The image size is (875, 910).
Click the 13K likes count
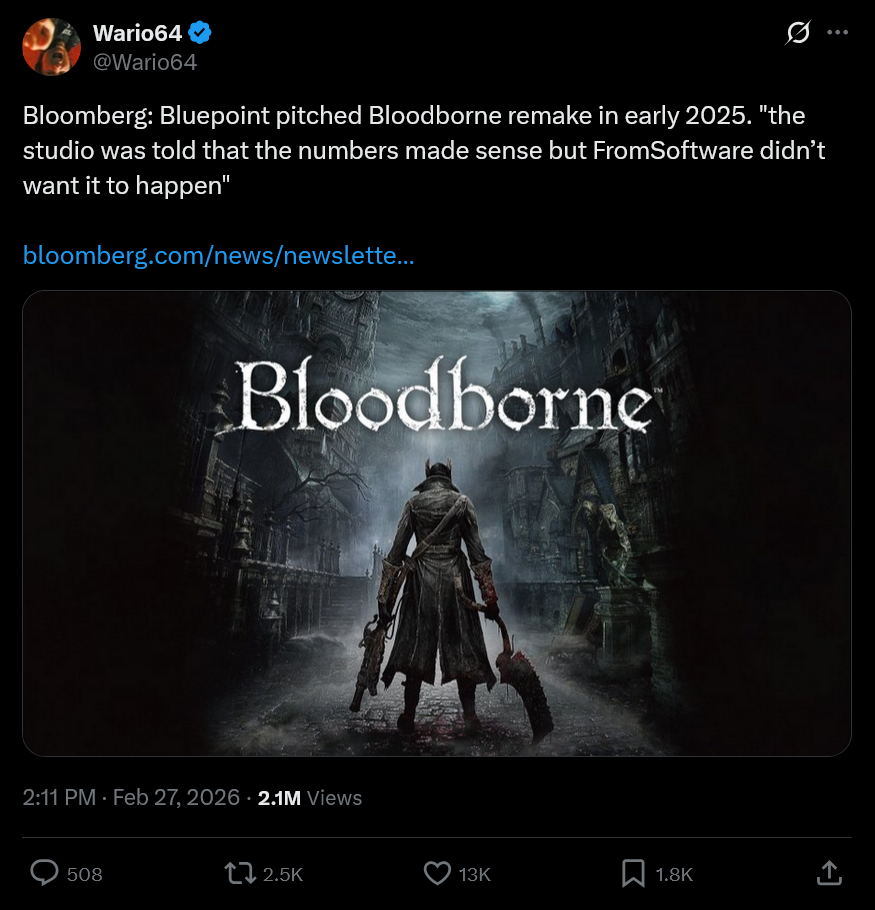point(474,874)
